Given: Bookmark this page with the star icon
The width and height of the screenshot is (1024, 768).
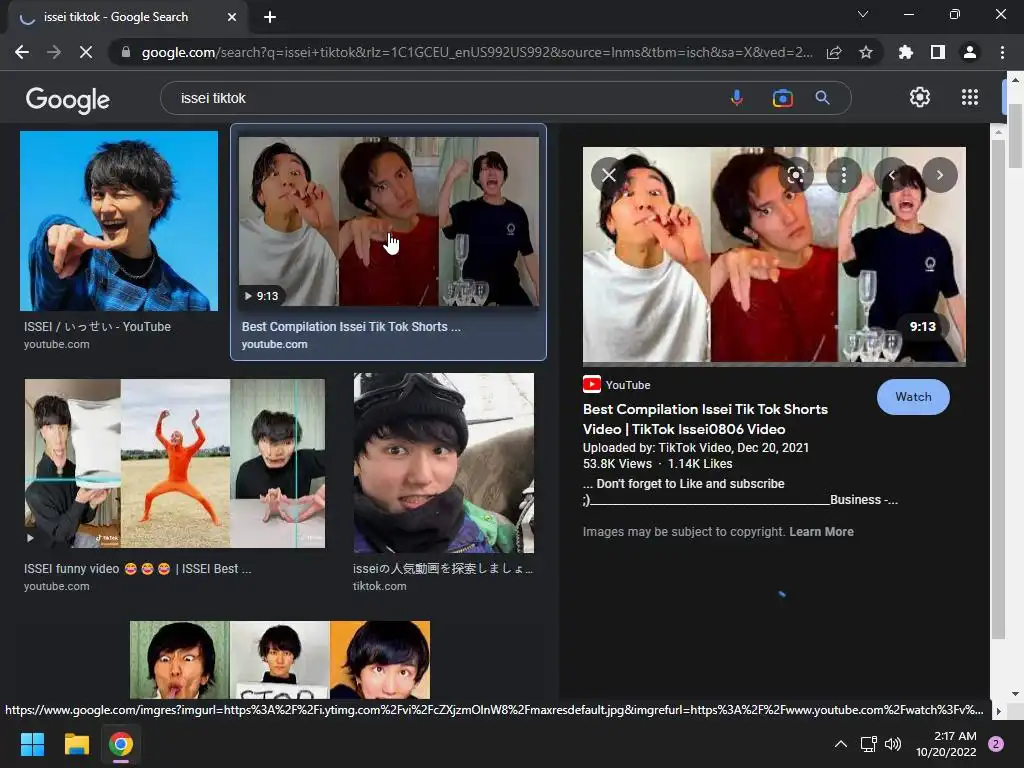Looking at the screenshot, I should (x=866, y=52).
